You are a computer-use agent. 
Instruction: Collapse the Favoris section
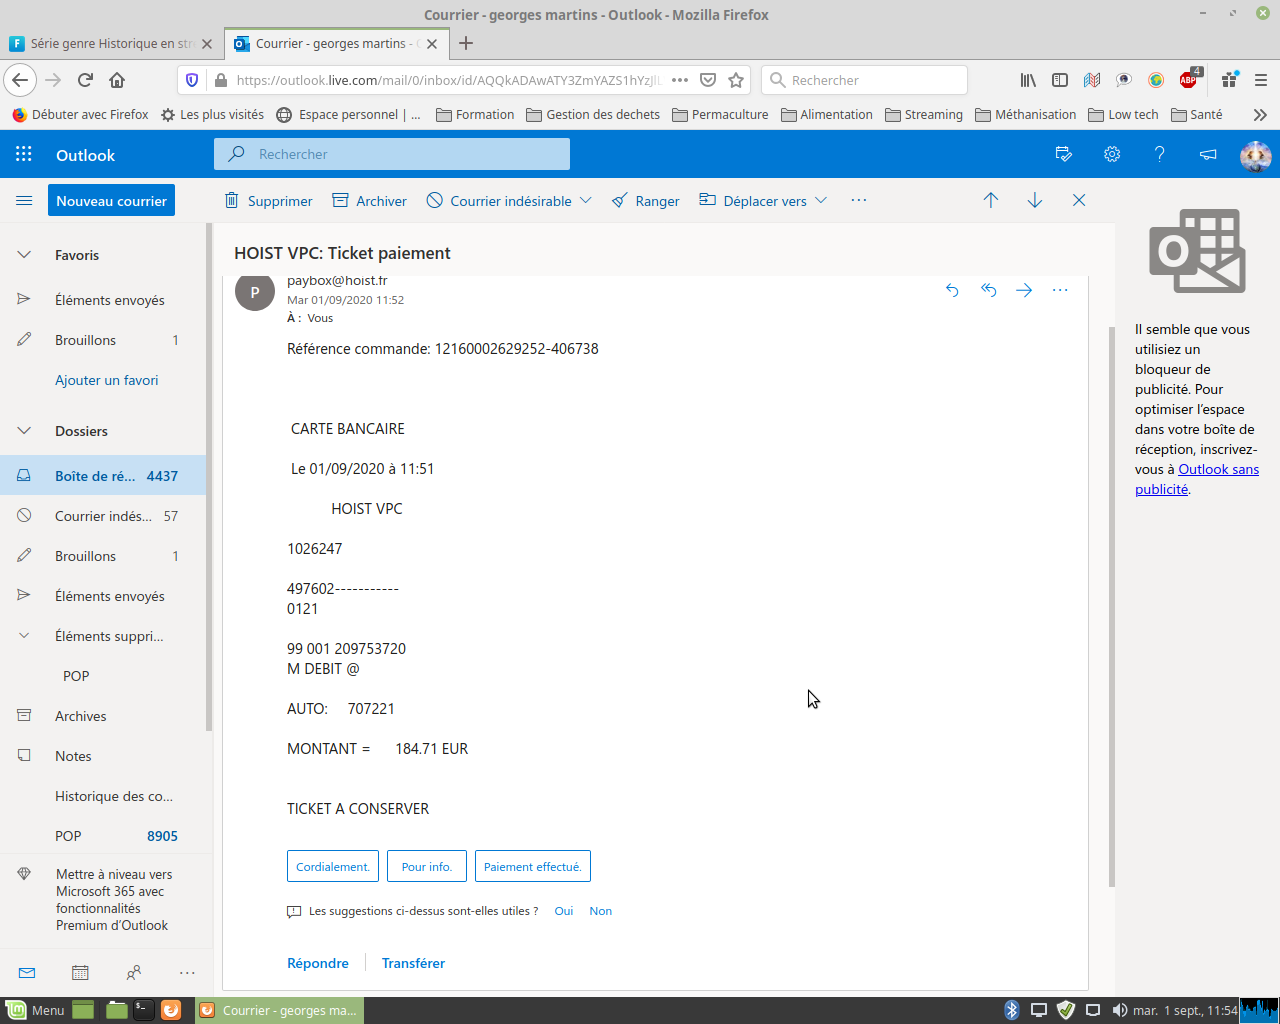click(x=24, y=255)
